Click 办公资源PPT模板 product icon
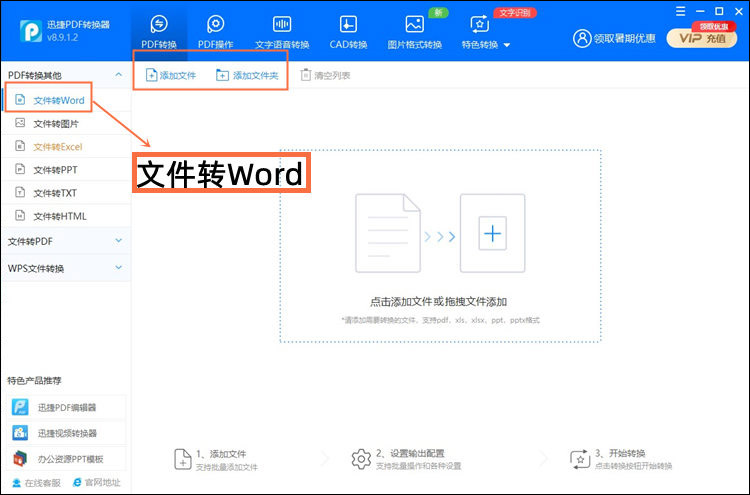 [x=20, y=459]
